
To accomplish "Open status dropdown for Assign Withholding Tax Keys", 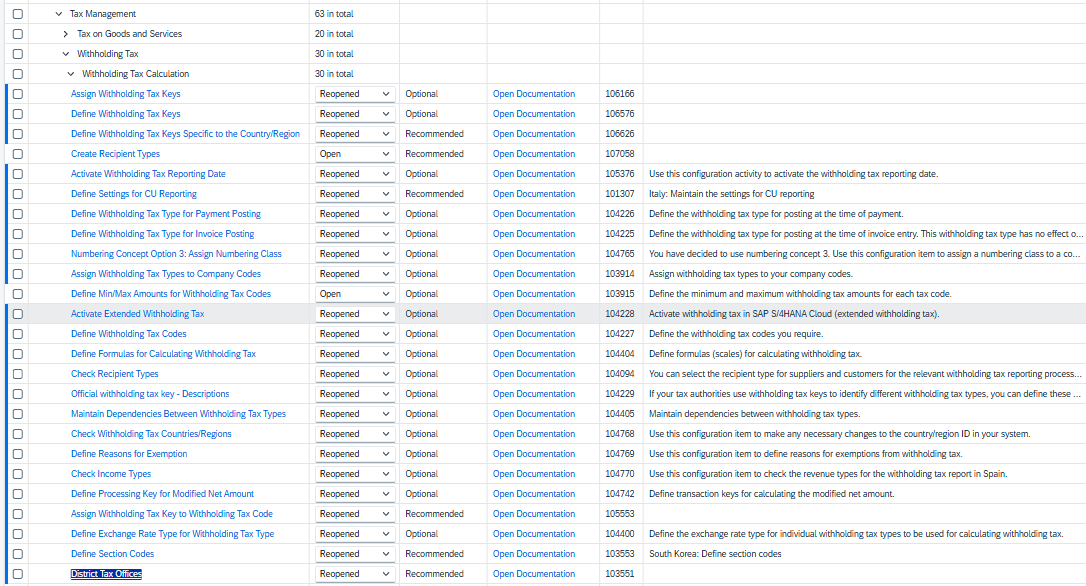I will (355, 94).
